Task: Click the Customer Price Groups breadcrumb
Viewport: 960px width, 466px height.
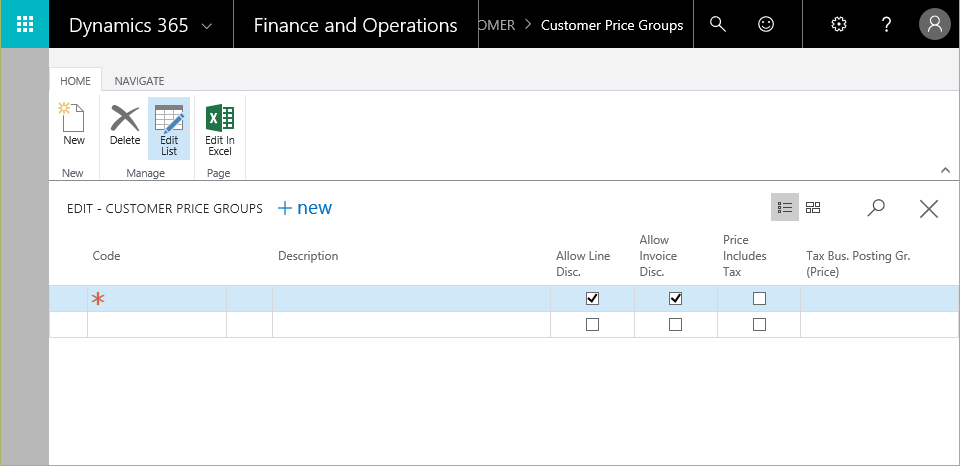Action: point(612,26)
